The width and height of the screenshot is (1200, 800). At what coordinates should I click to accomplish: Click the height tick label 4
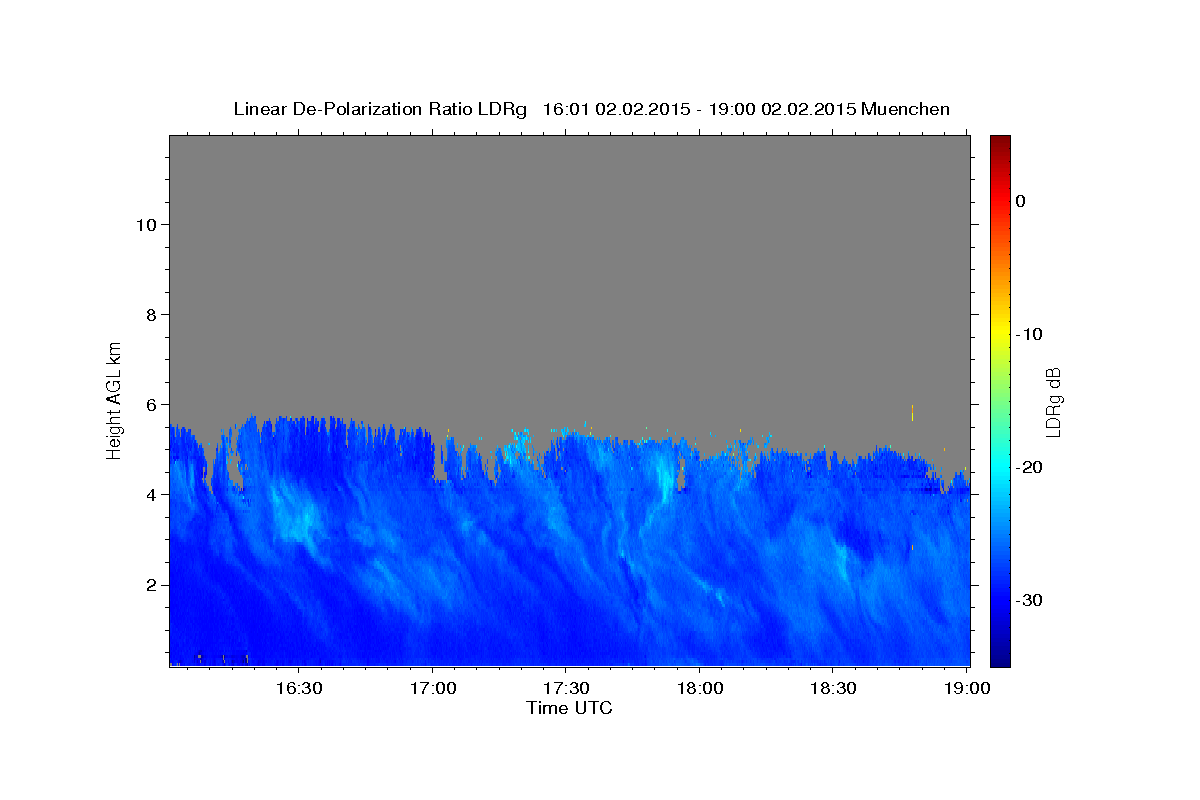tap(149, 495)
